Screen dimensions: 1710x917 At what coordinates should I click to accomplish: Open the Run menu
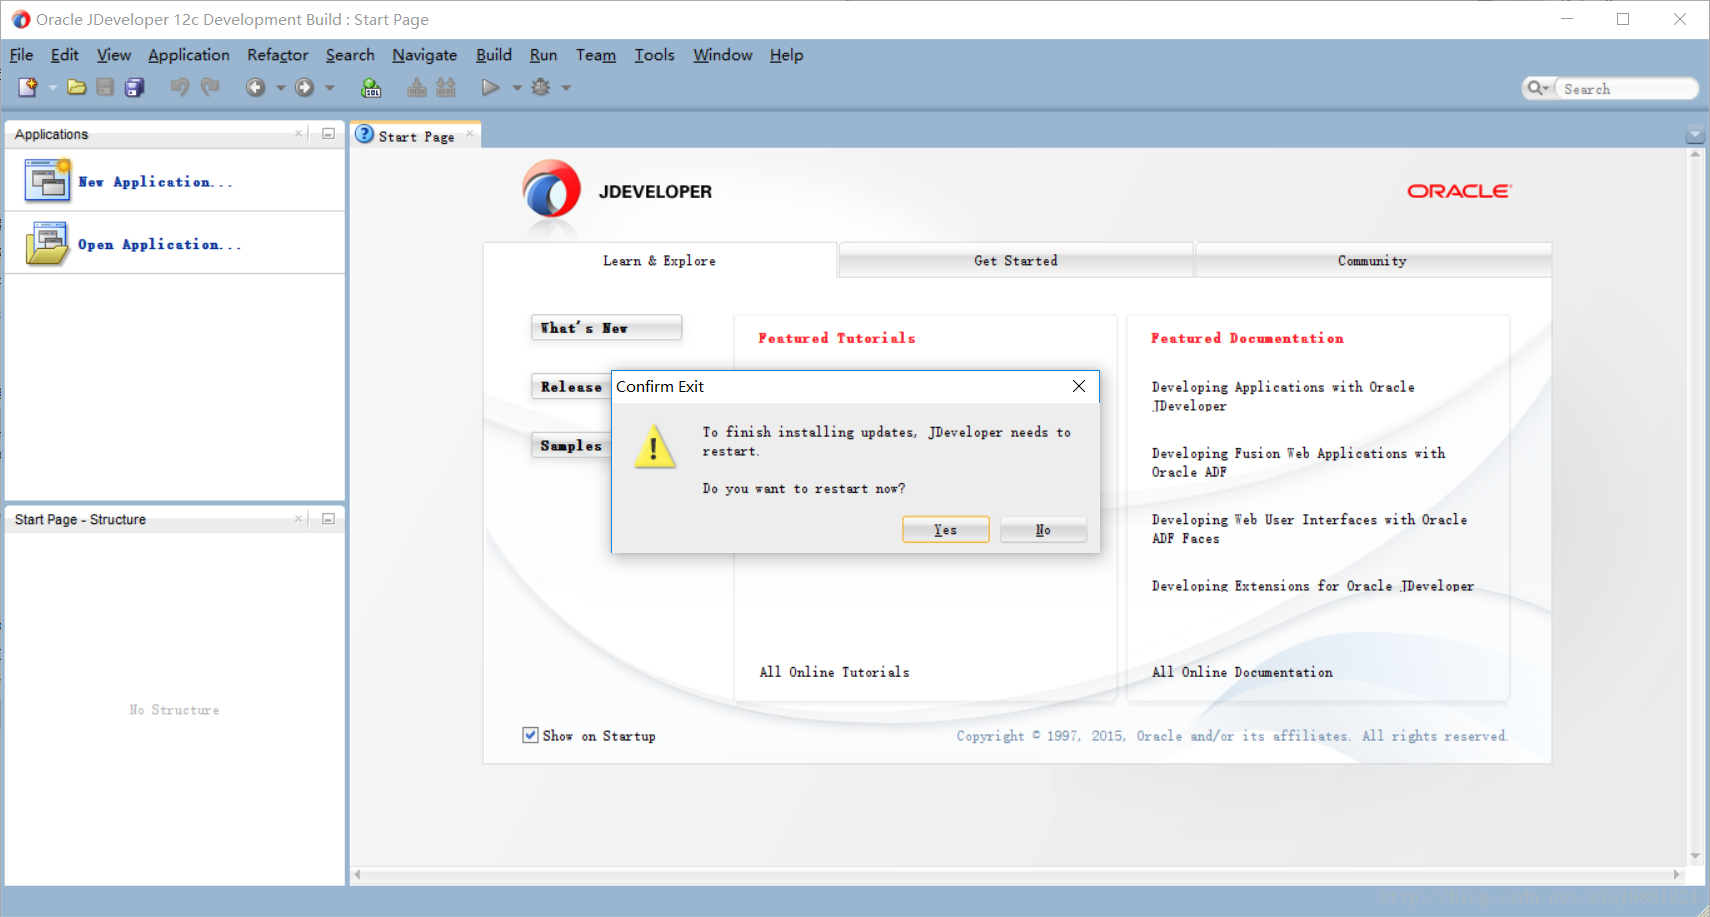click(543, 55)
